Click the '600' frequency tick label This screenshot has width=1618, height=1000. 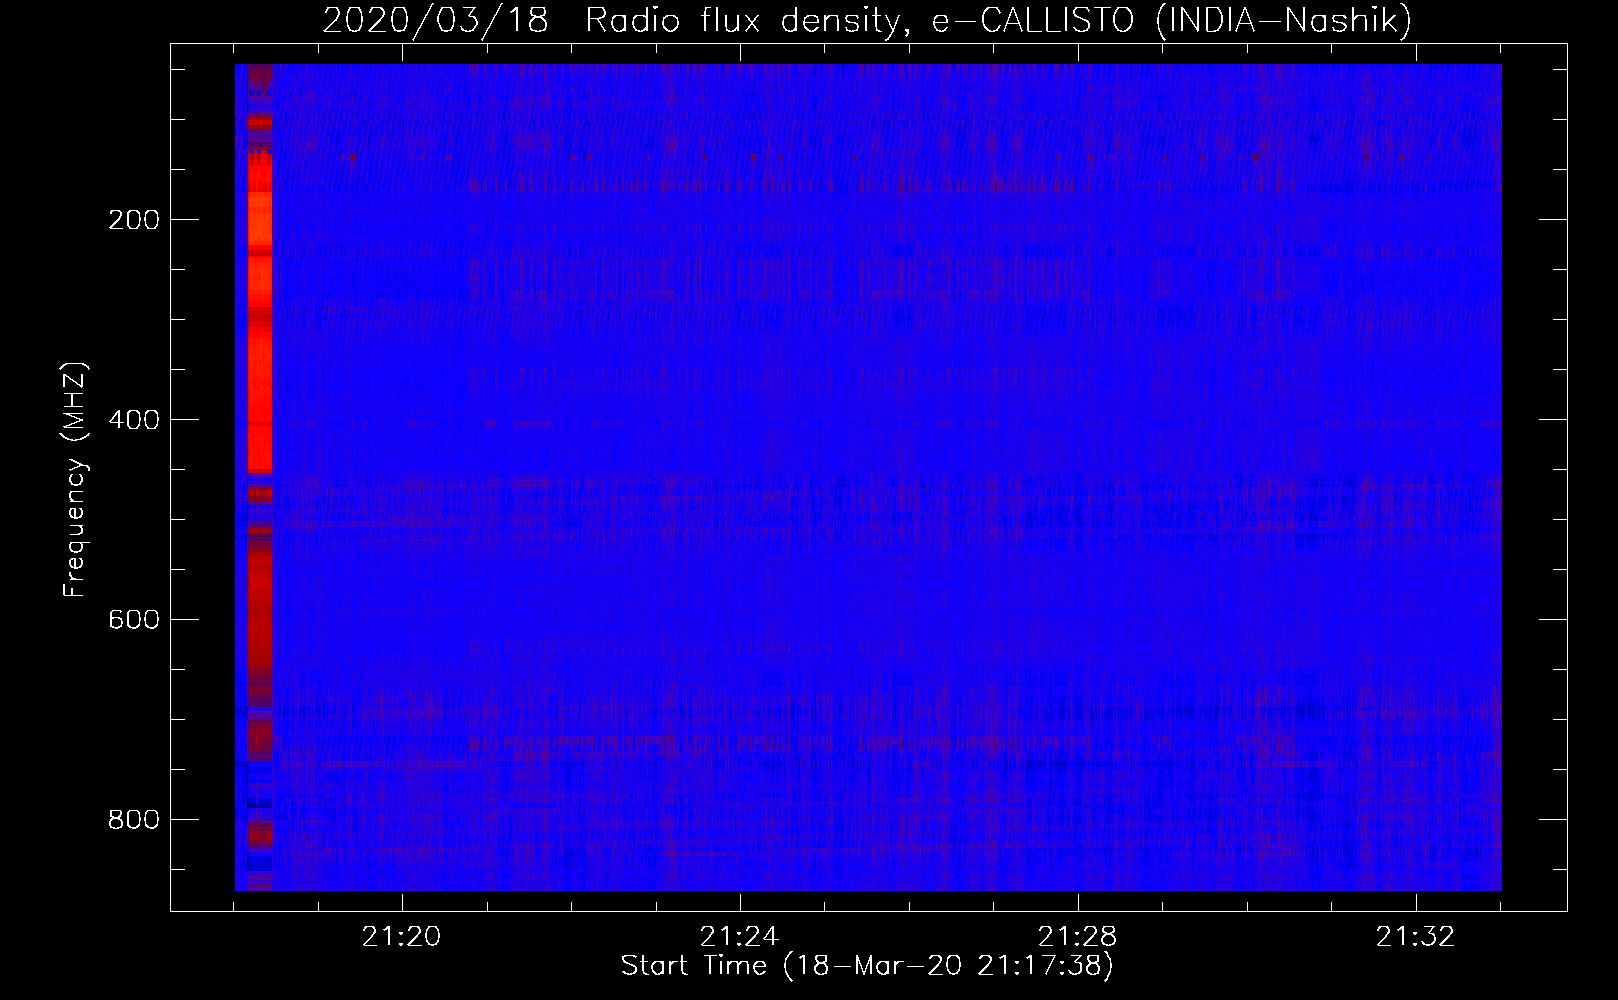pos(133,620)
